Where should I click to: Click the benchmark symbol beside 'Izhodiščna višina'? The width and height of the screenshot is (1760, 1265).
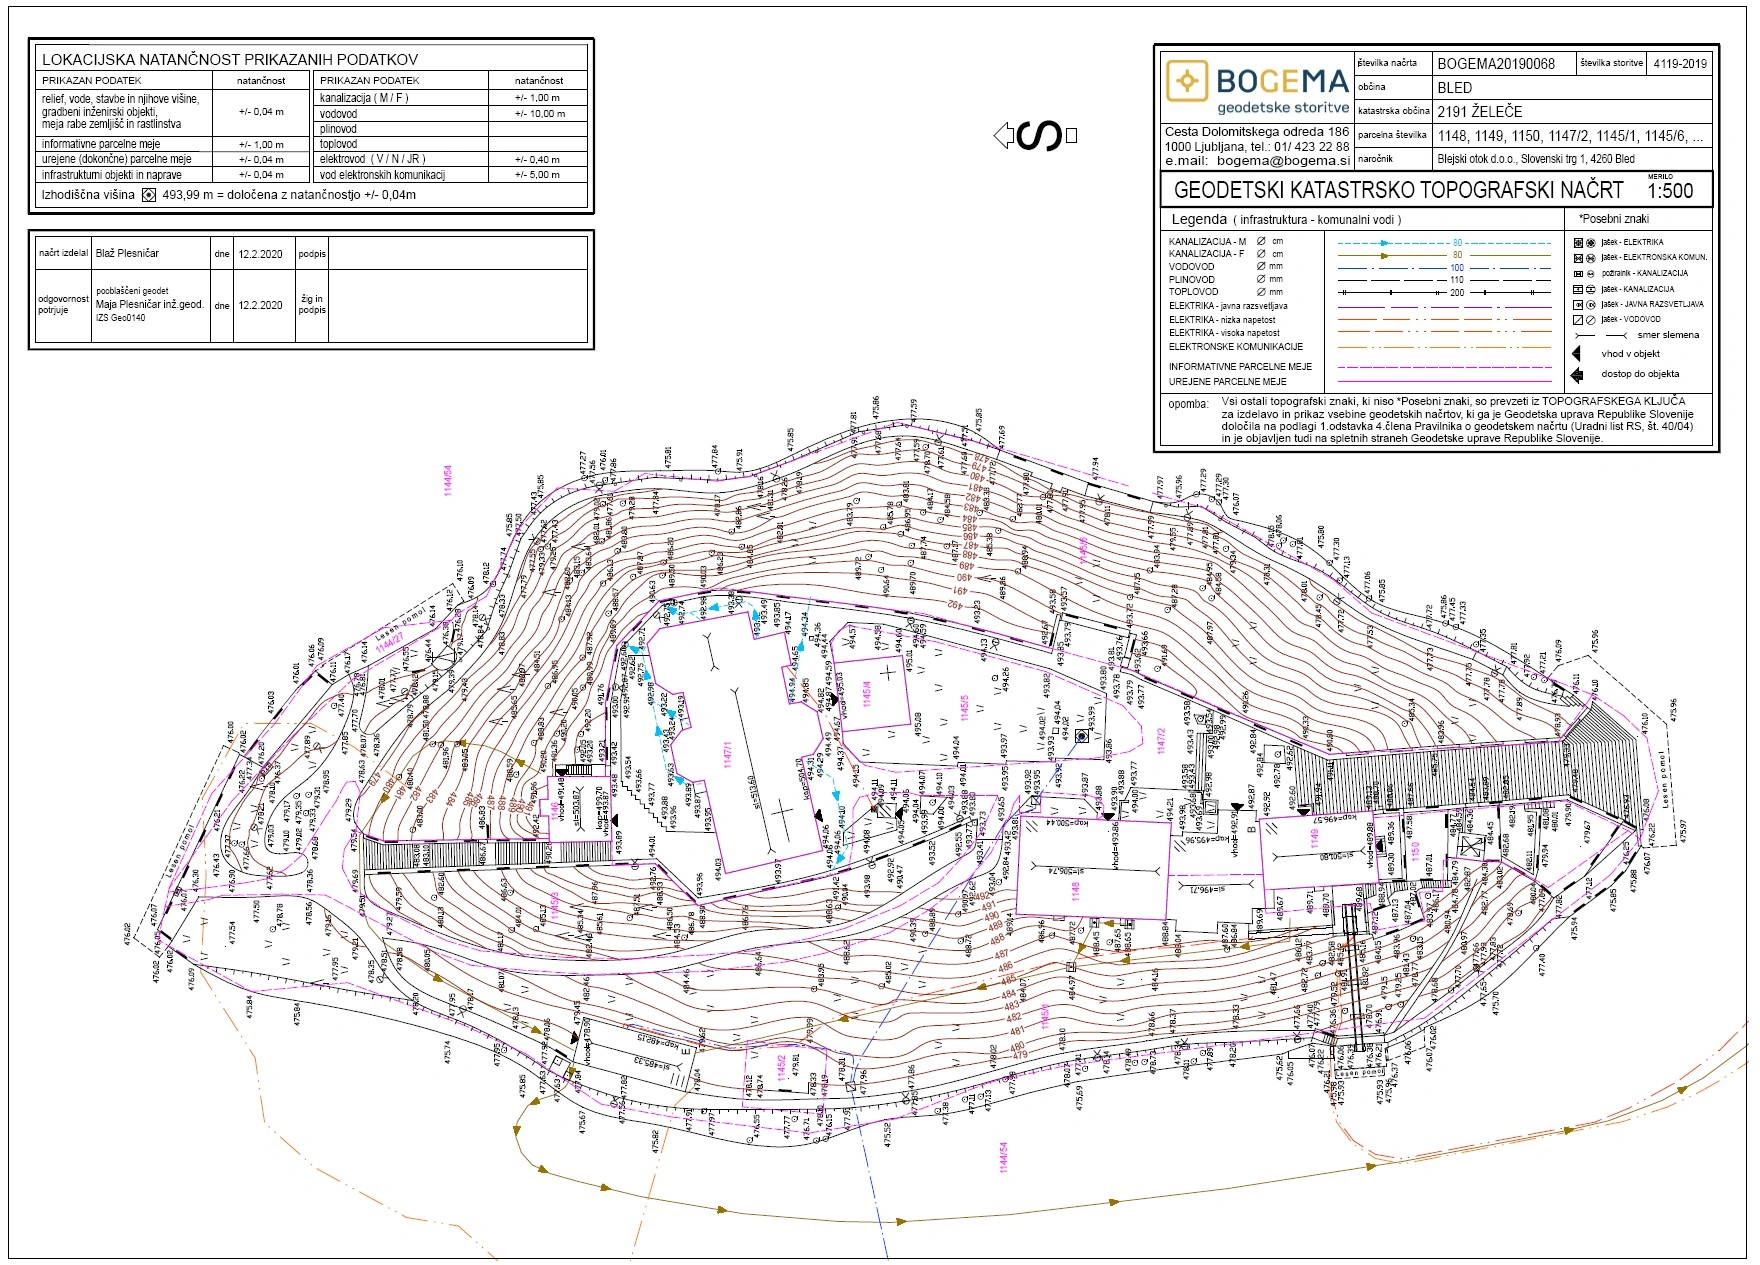click(x=149, y=196)
